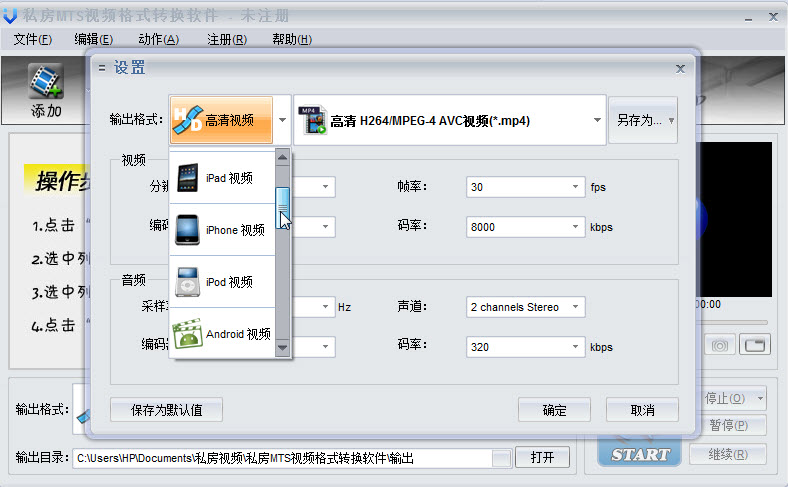Open the 编辑(E) menu

tap(93, 39)
